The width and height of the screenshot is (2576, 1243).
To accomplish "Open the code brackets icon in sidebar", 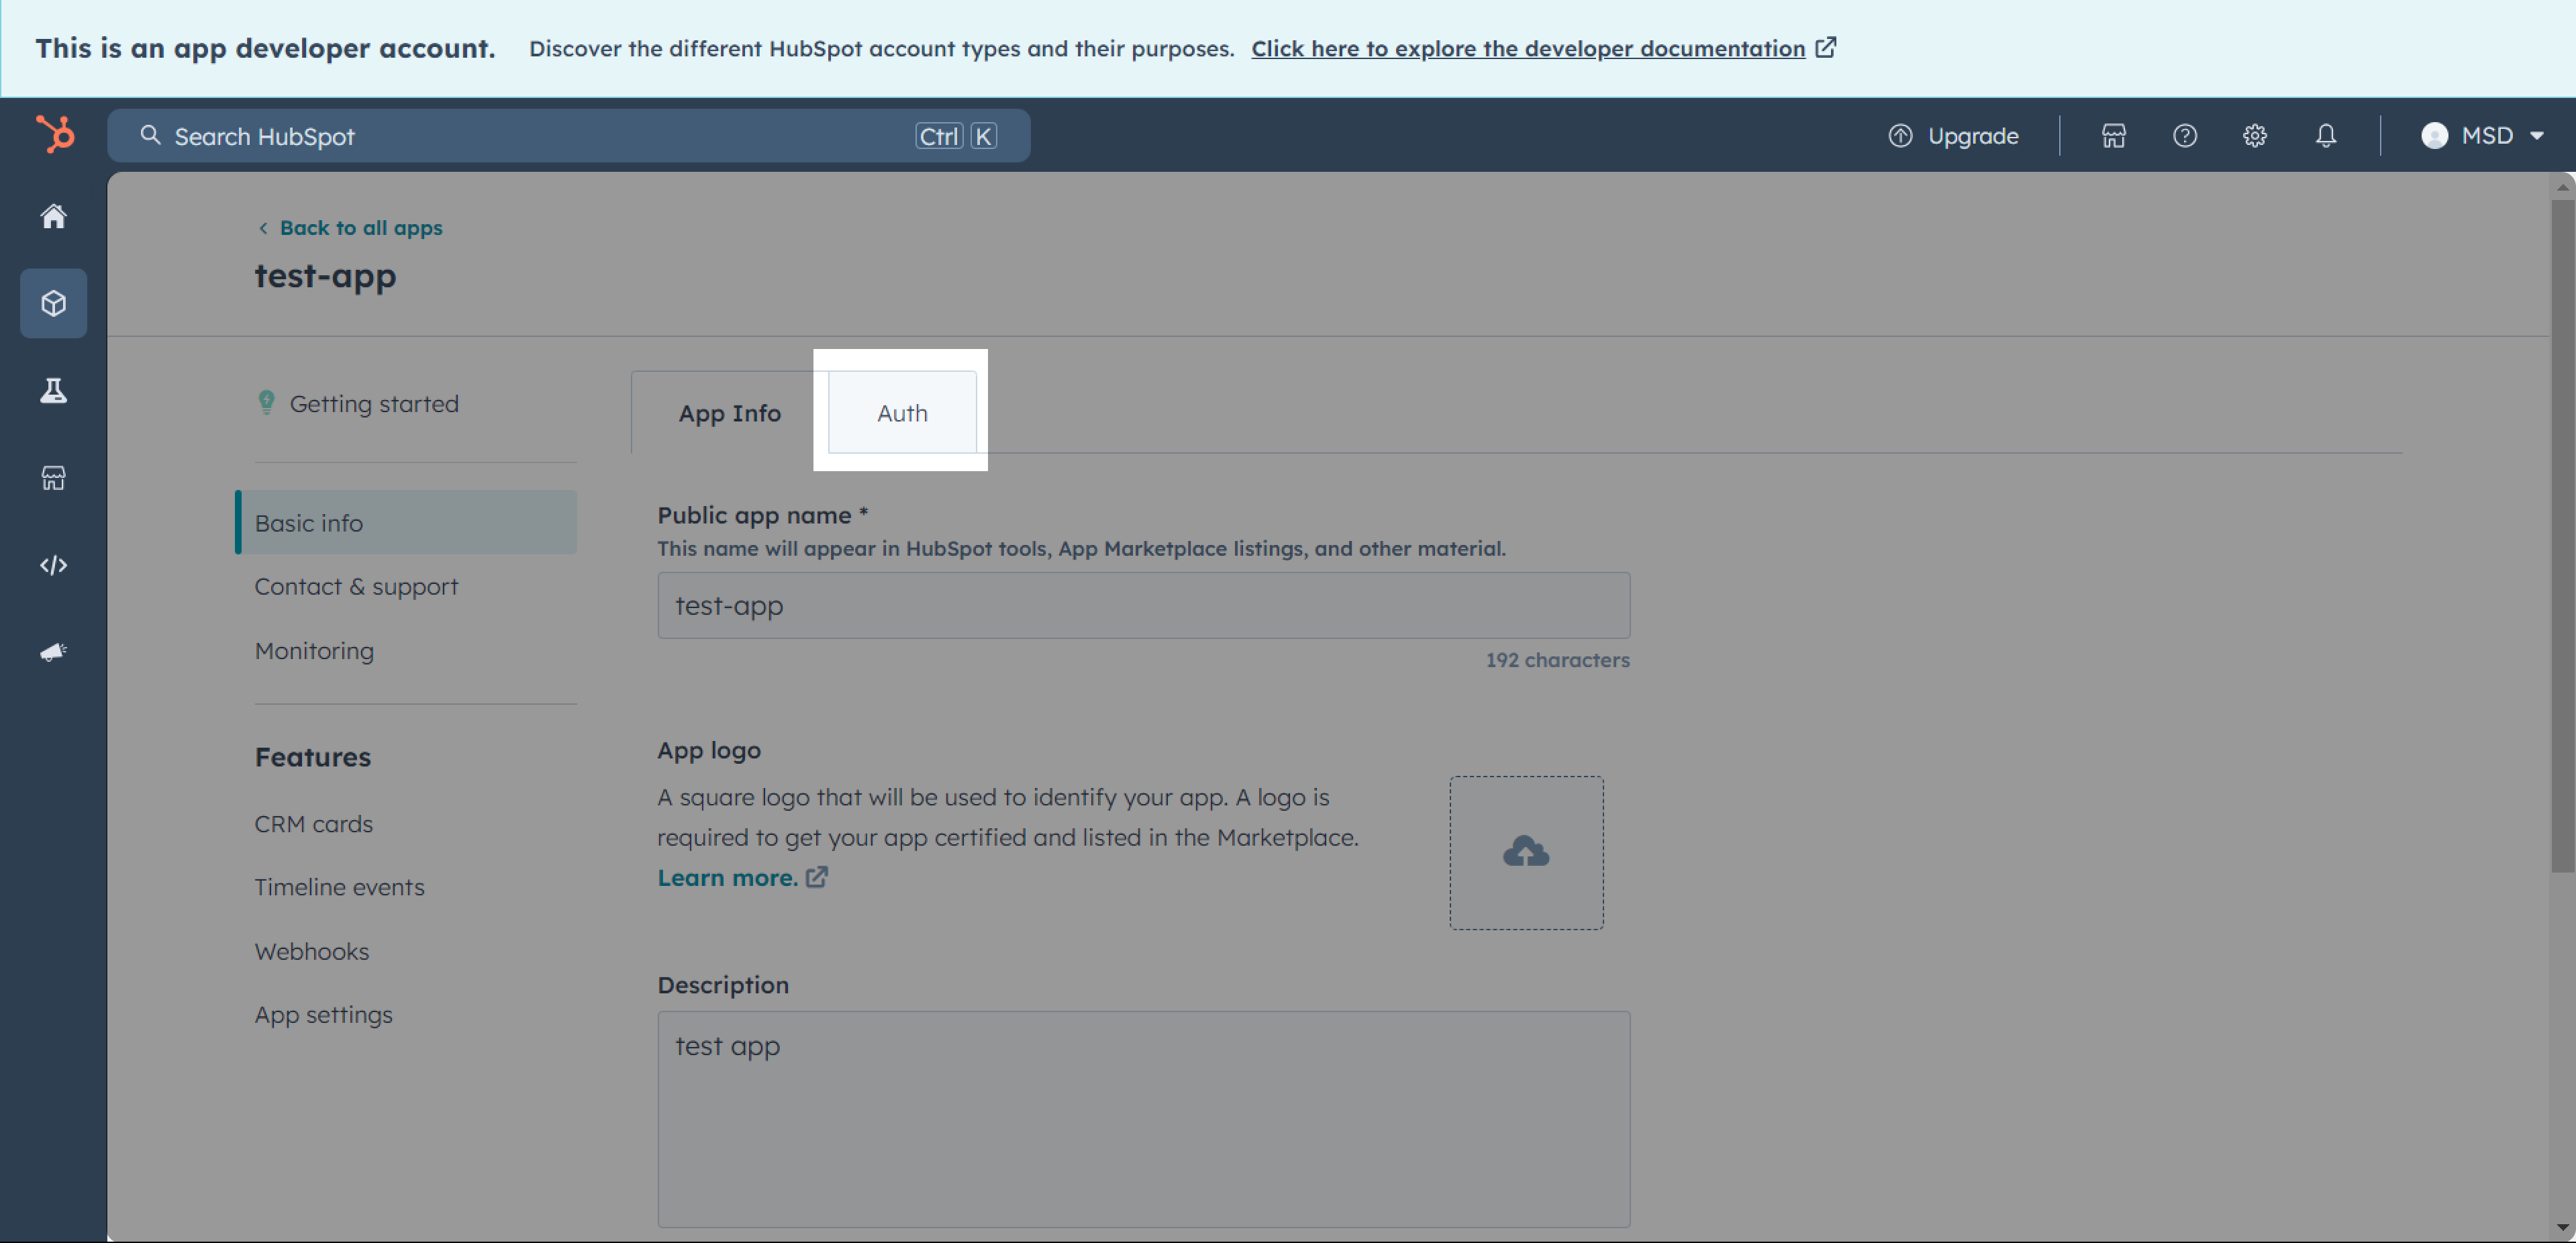I will point(53,565).
